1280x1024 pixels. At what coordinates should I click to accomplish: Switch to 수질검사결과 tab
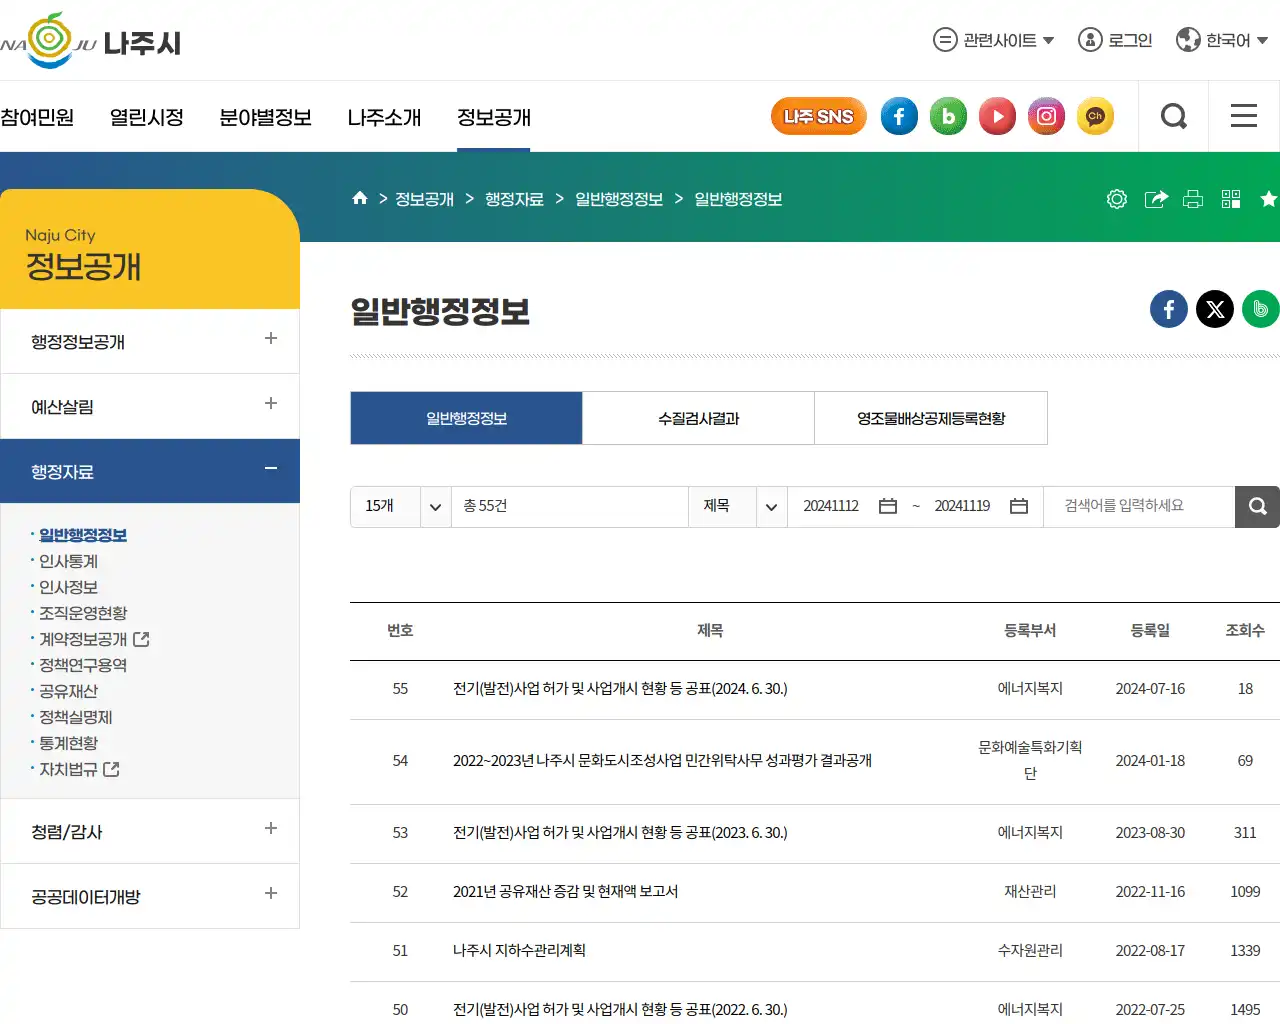[x=698, y=418]
